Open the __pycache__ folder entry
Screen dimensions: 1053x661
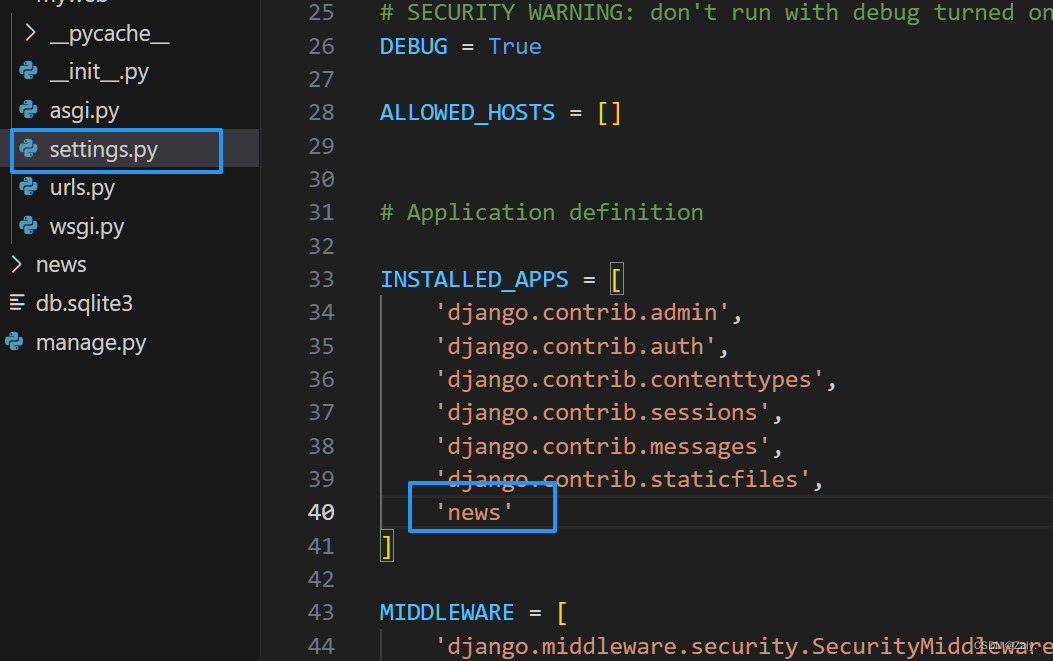click(x=109, y=34)
